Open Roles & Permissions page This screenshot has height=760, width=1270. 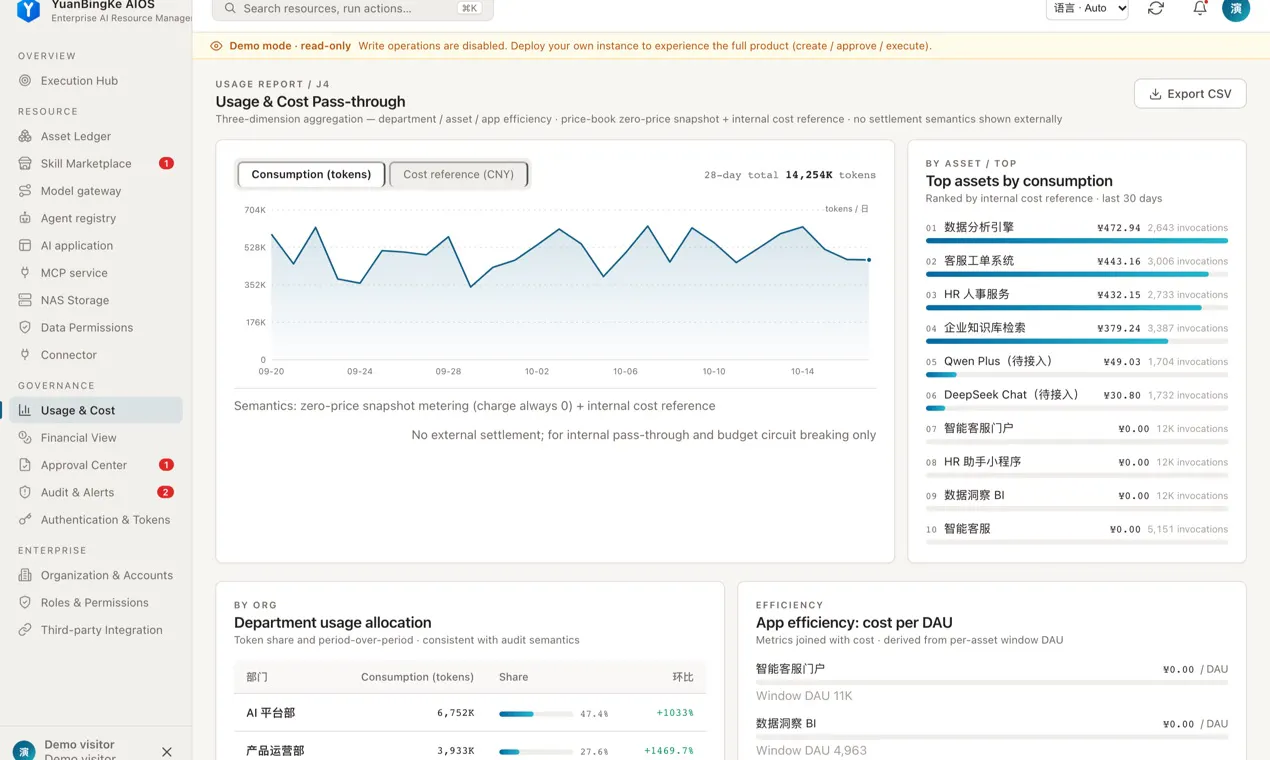pyautogui.click(x=96, y=602)
